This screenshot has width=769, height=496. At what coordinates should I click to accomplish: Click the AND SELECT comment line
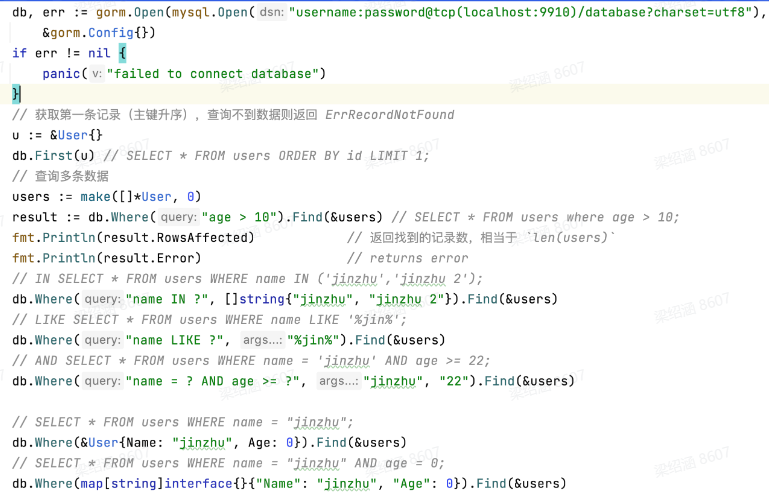[251, 361]
